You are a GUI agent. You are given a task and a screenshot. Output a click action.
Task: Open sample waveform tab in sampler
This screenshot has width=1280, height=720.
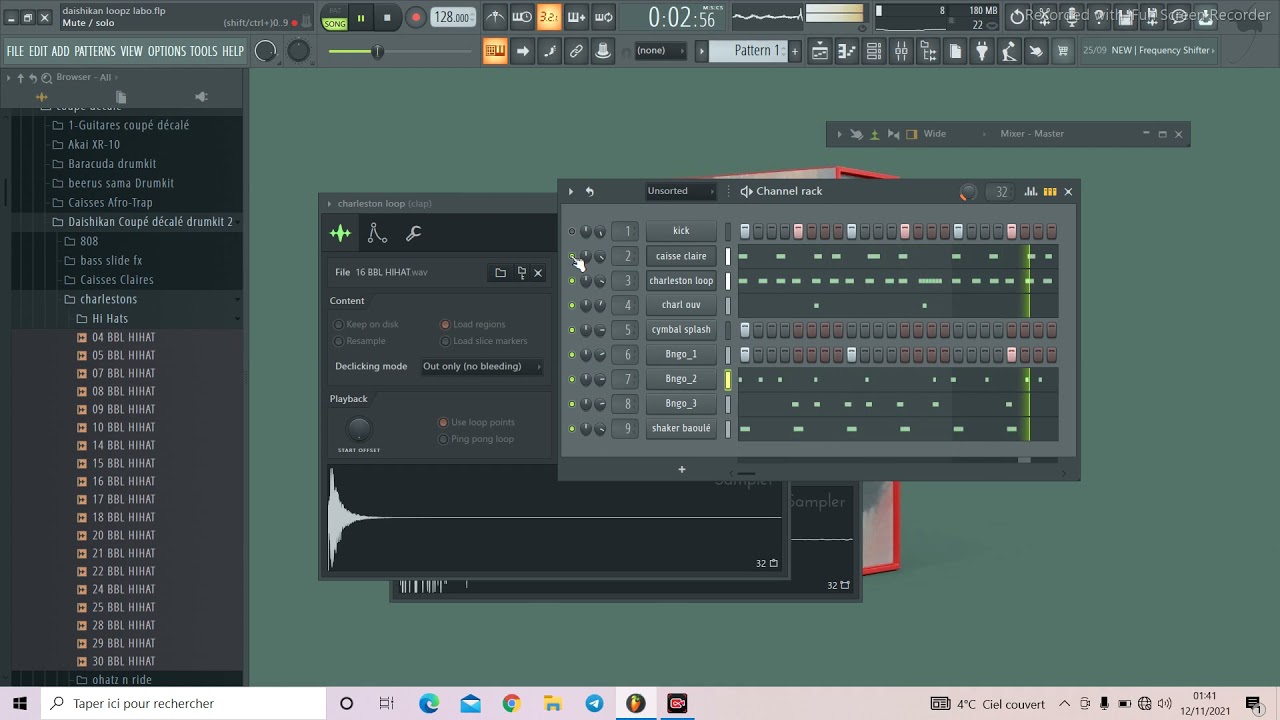click(x=340, y=233)
